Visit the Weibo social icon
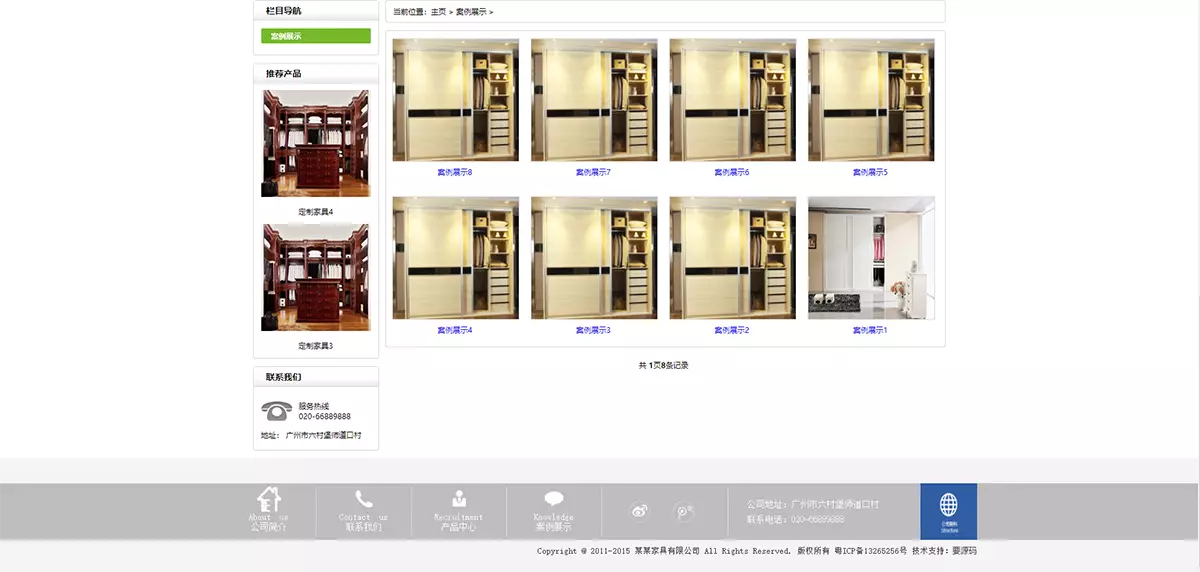Viewport: 1200px width, 572px height. (640, 511)
